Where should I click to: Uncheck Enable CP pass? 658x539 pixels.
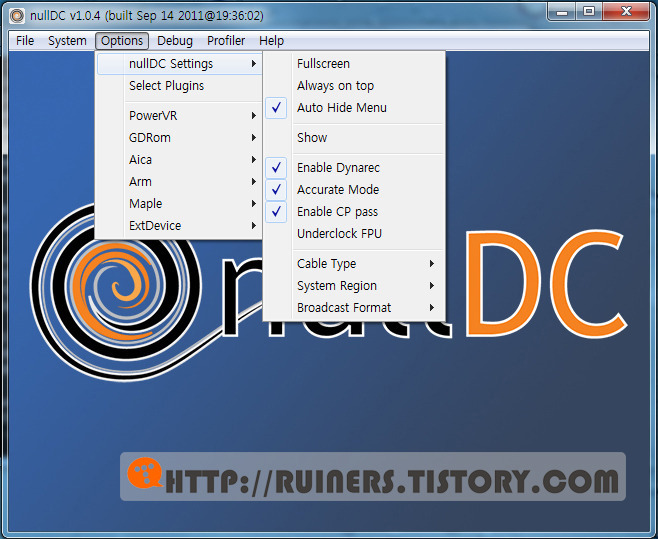point(354,212)
